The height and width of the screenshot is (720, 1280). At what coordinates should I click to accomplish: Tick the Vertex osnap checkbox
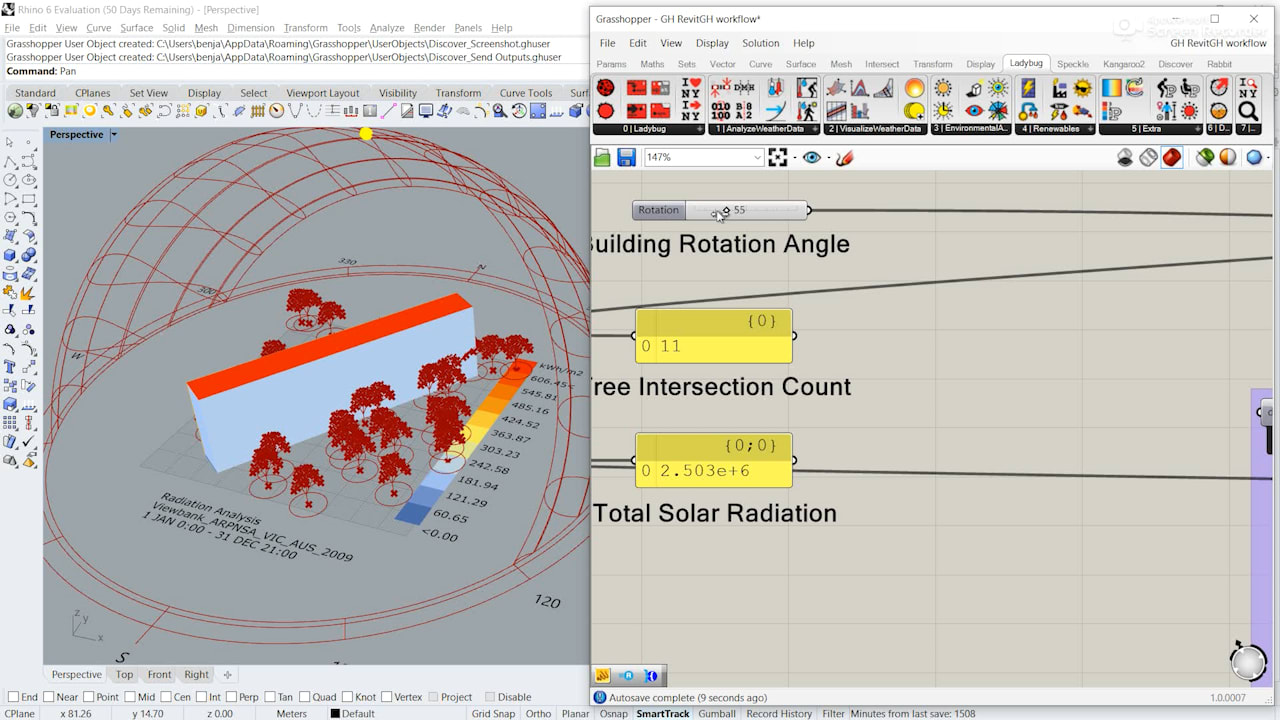pyautogui.click(x=386, y=697)
